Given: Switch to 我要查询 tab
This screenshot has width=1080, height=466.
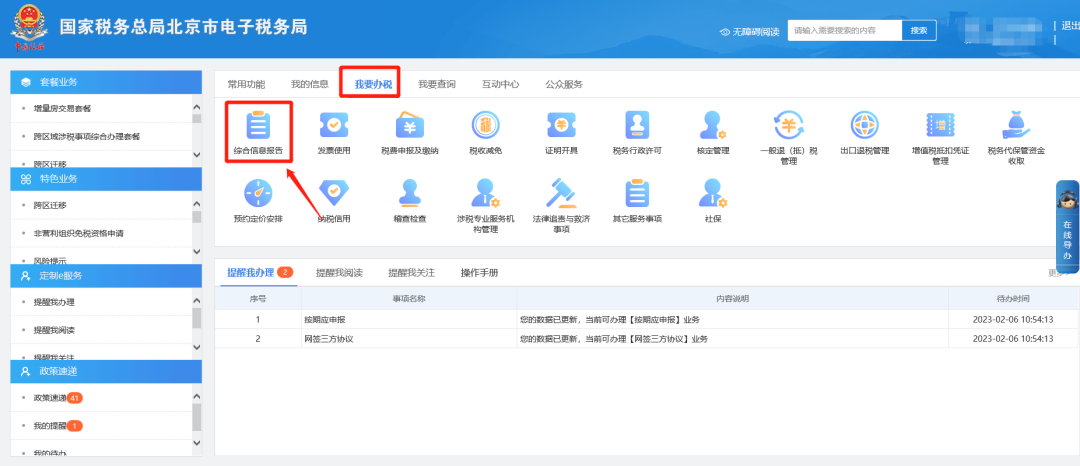Looking at the screenshot, I should (436, 84).
